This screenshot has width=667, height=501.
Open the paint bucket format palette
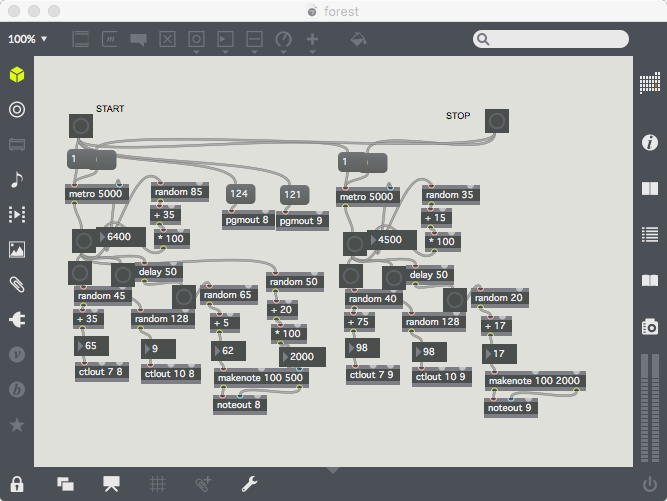tap(358, 40)
